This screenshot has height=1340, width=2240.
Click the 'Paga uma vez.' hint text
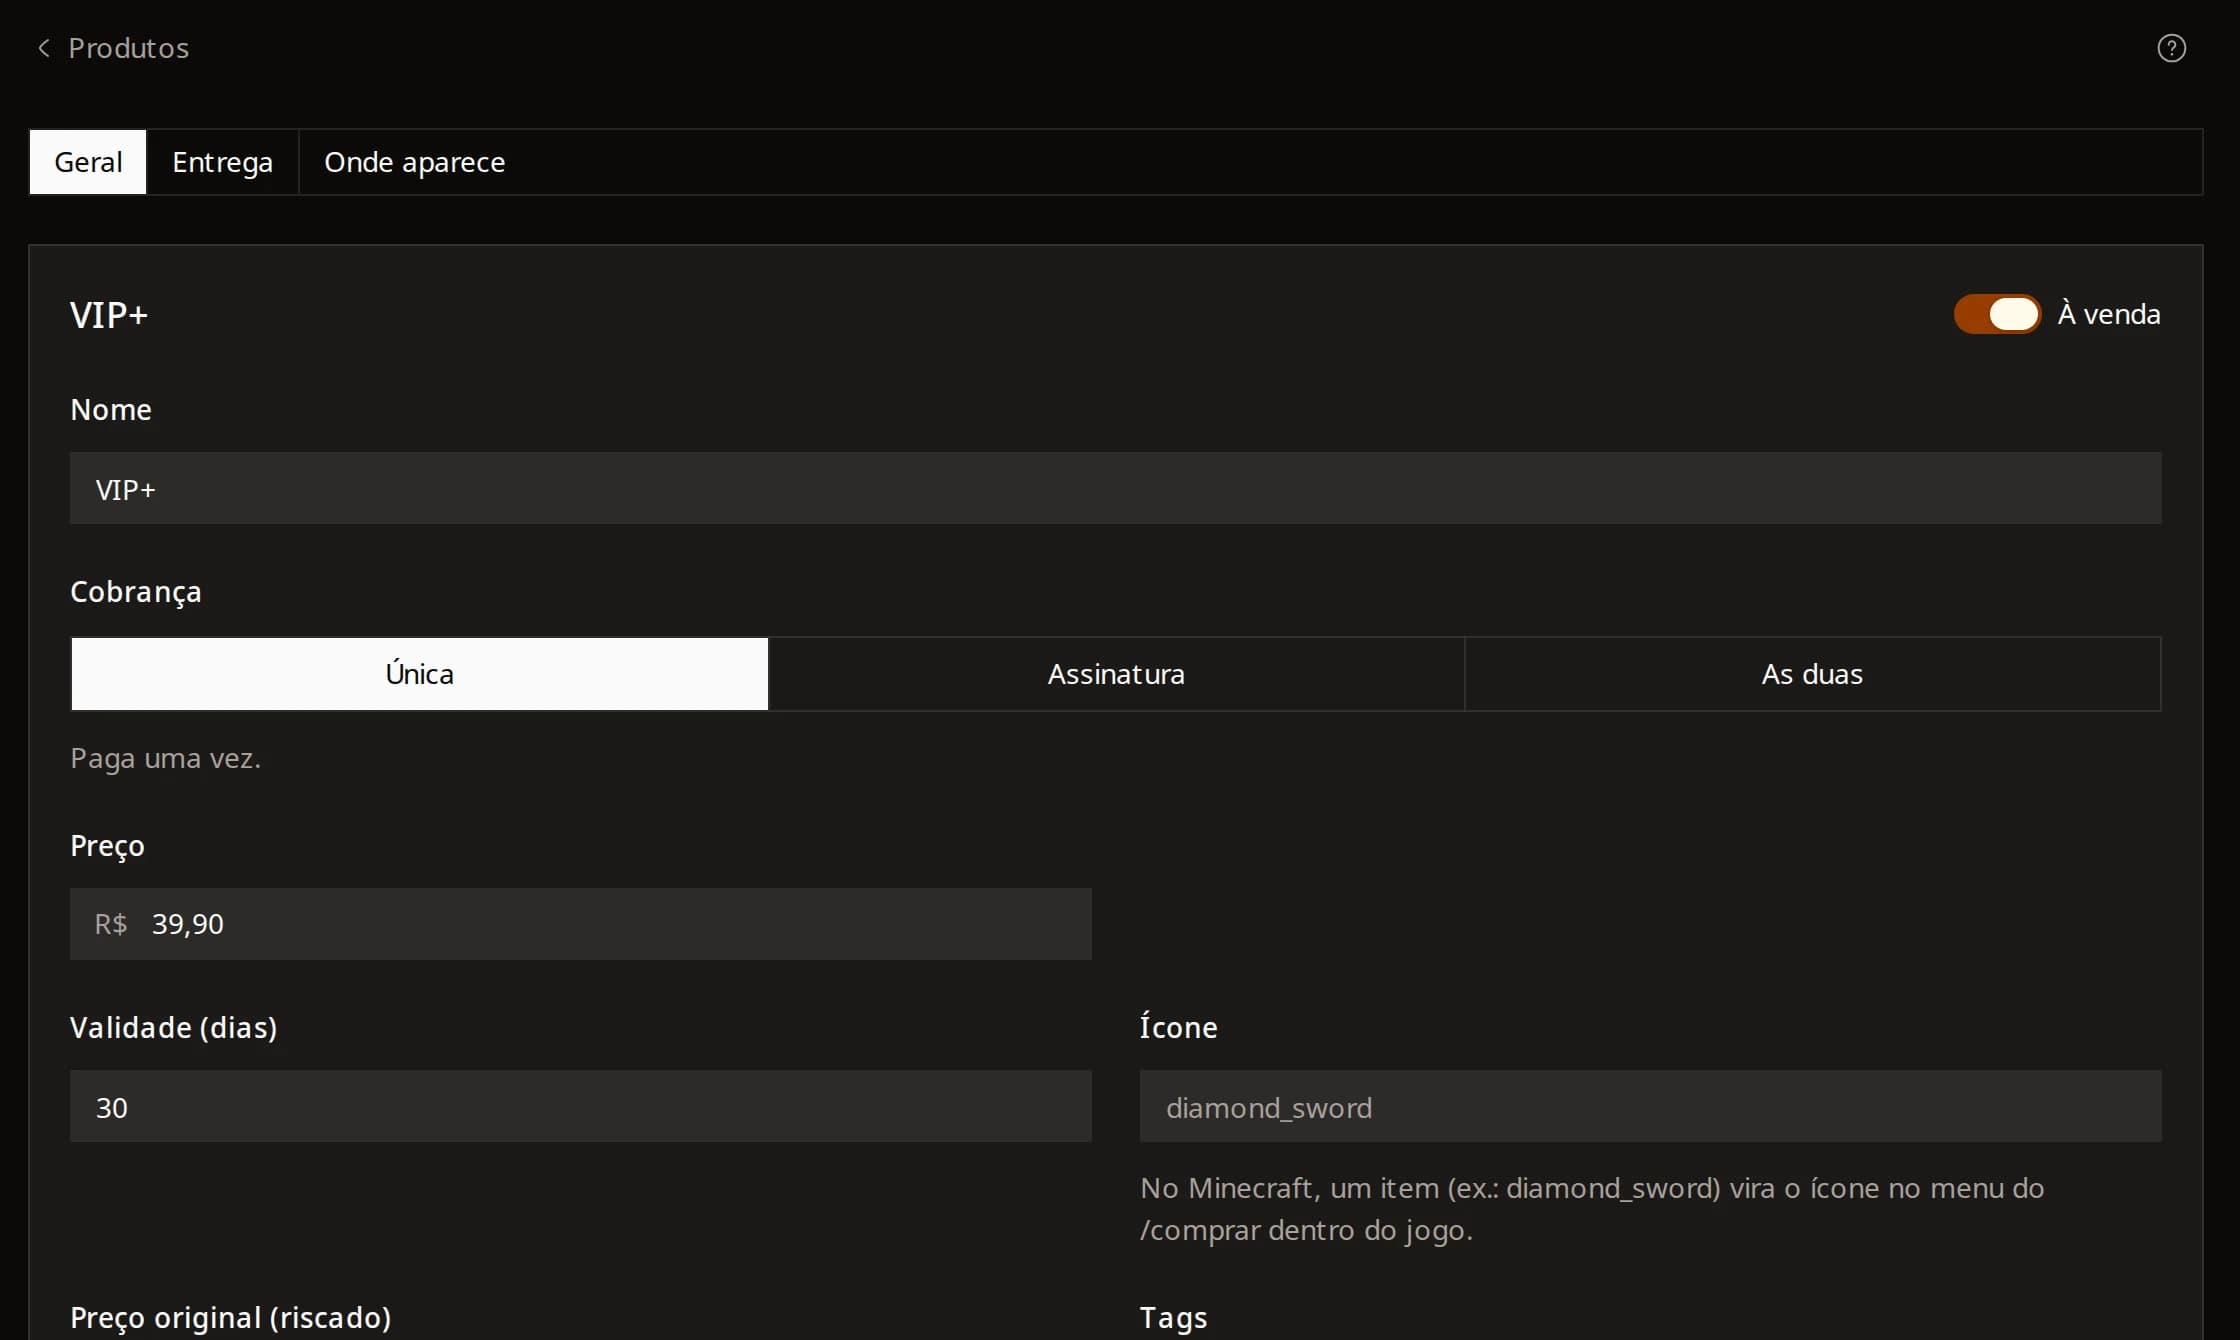click(165, 759)
